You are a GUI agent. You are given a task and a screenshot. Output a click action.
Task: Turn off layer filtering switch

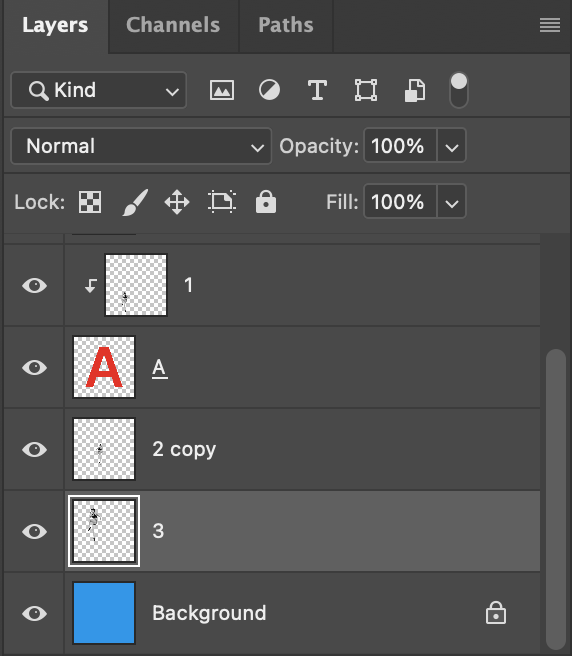[x=459, y=90]
